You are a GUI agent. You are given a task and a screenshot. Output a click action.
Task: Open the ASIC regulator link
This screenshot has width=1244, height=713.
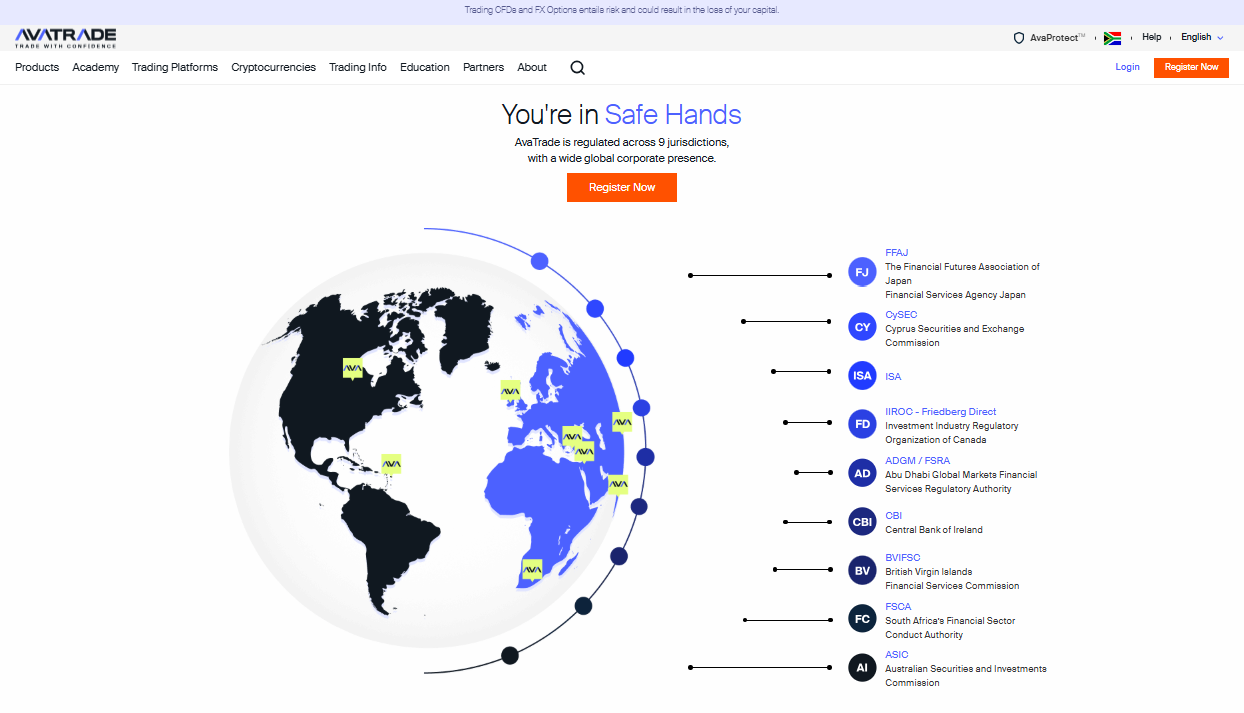click(x=896, y=655)
